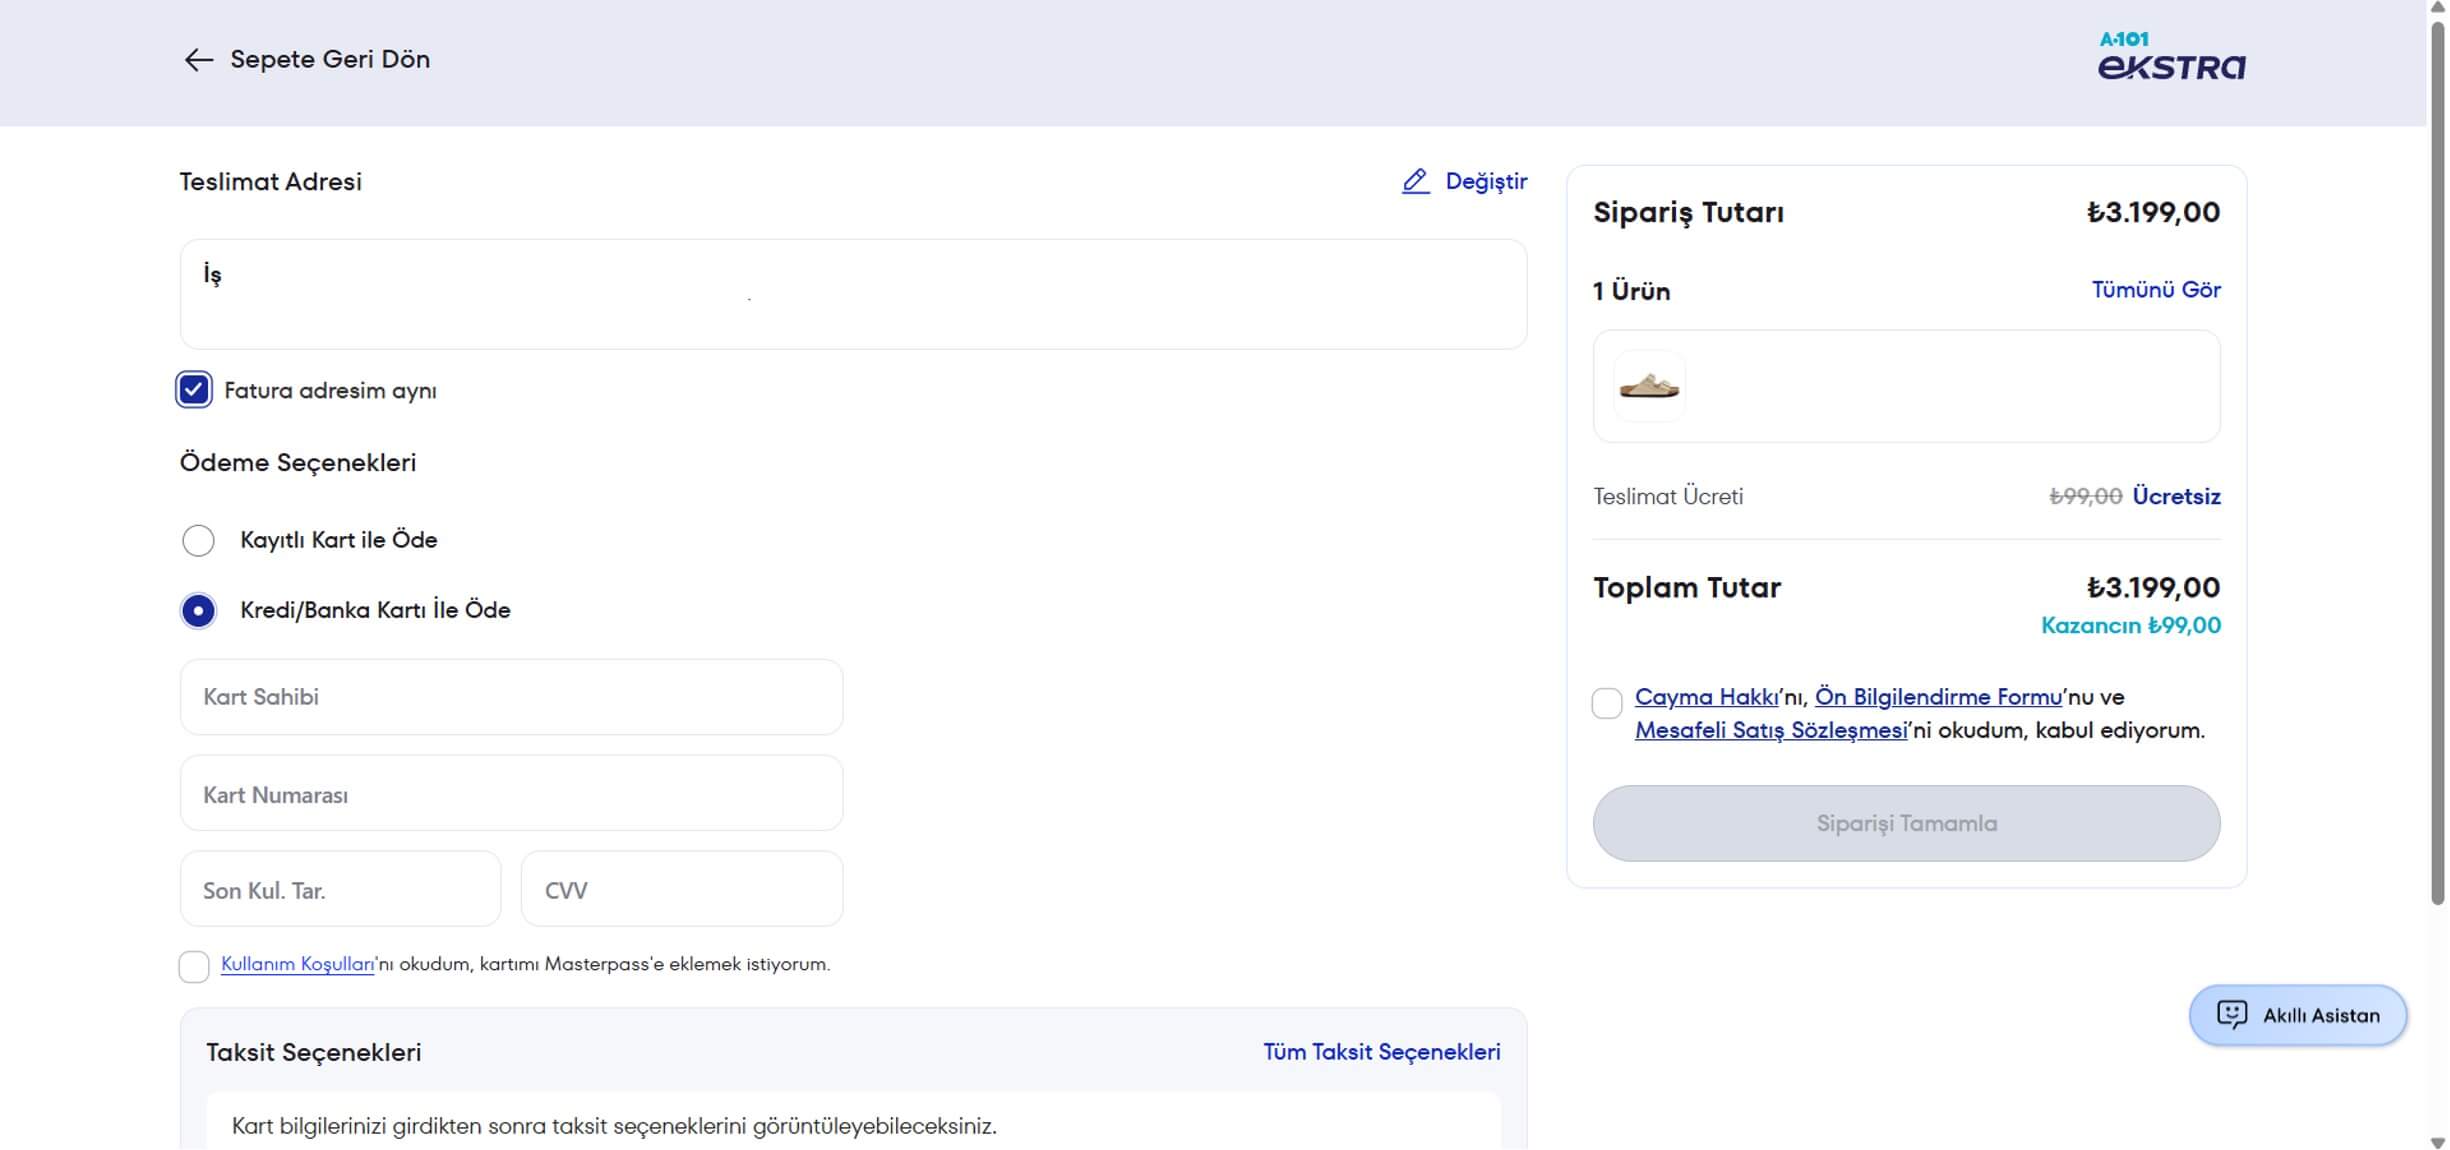Select Kayıtlı Kart ile Öde option
Image resolution: width=2450 pixels, height=1150 pixels.
point(198,540)
